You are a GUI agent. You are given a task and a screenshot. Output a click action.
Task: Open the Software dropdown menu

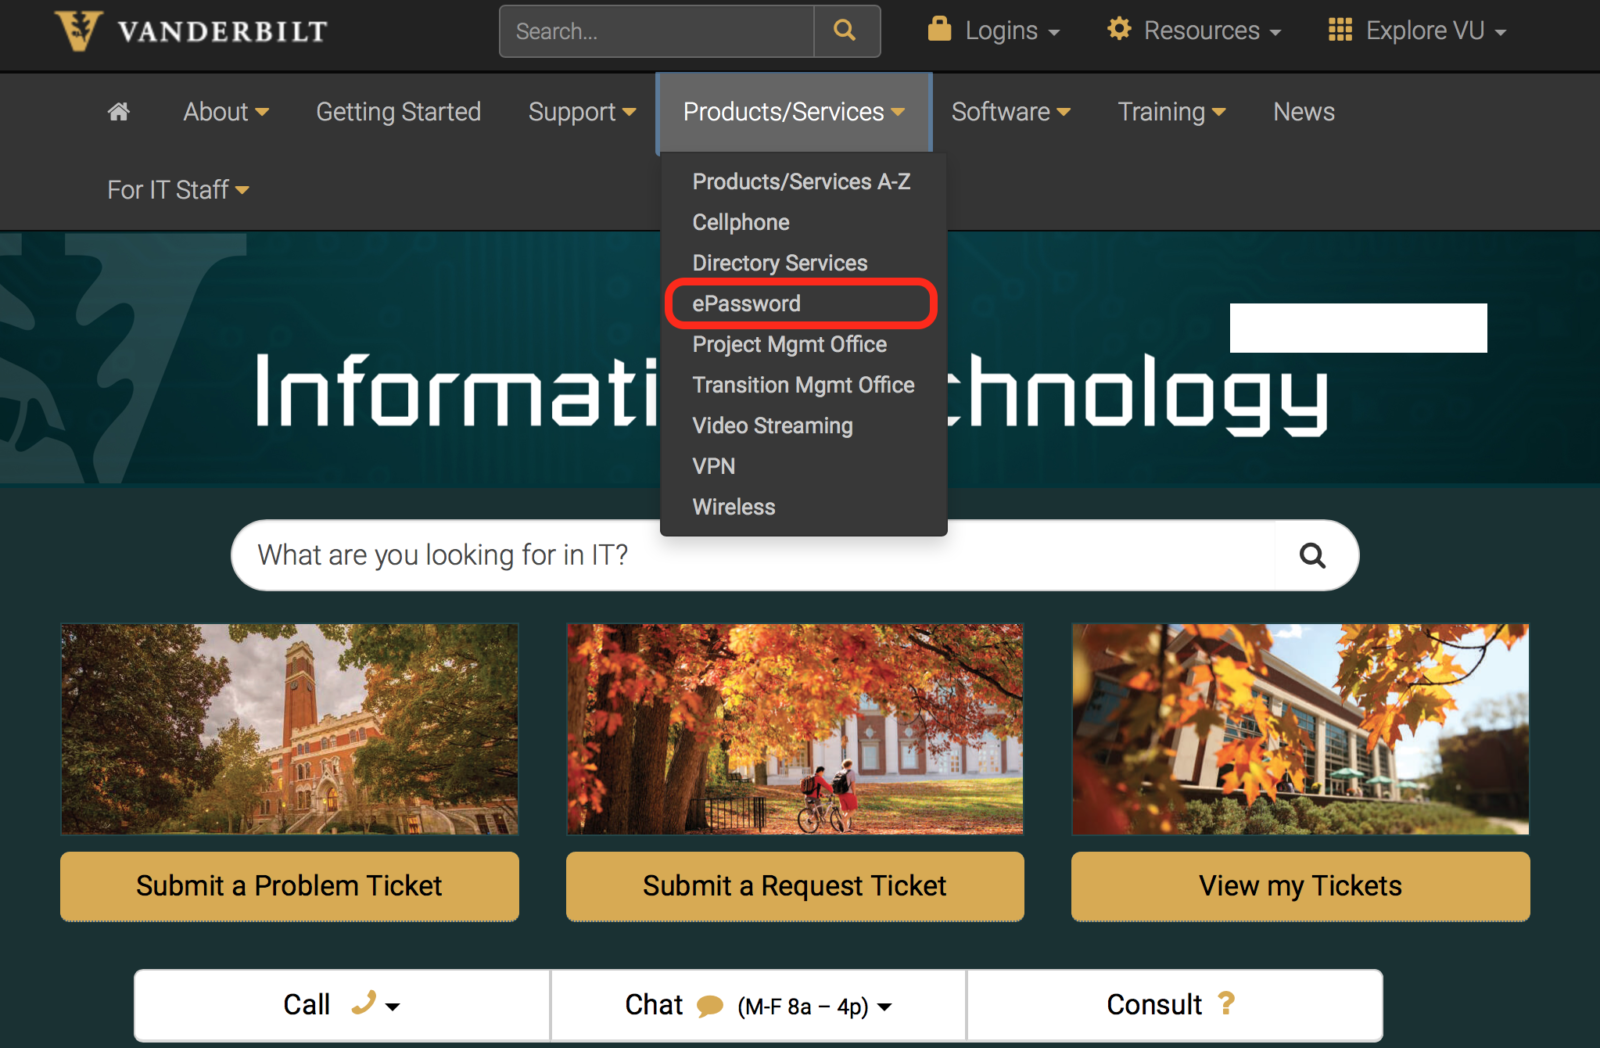pos(1010,112)
